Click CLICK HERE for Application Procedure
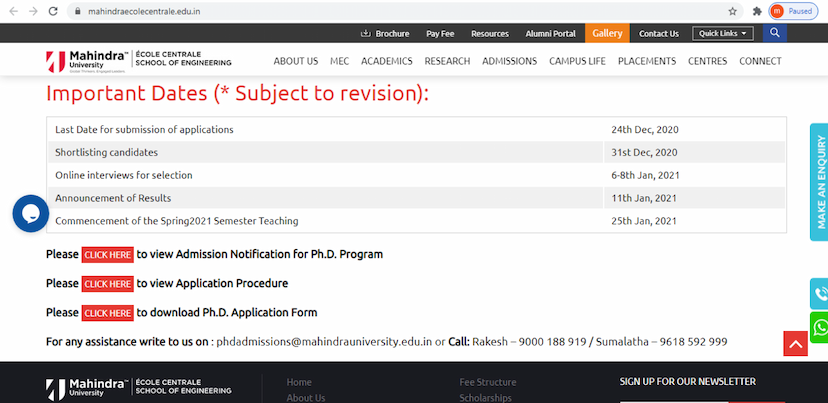This screenshot has width=828, height=403. coord(108,284)
